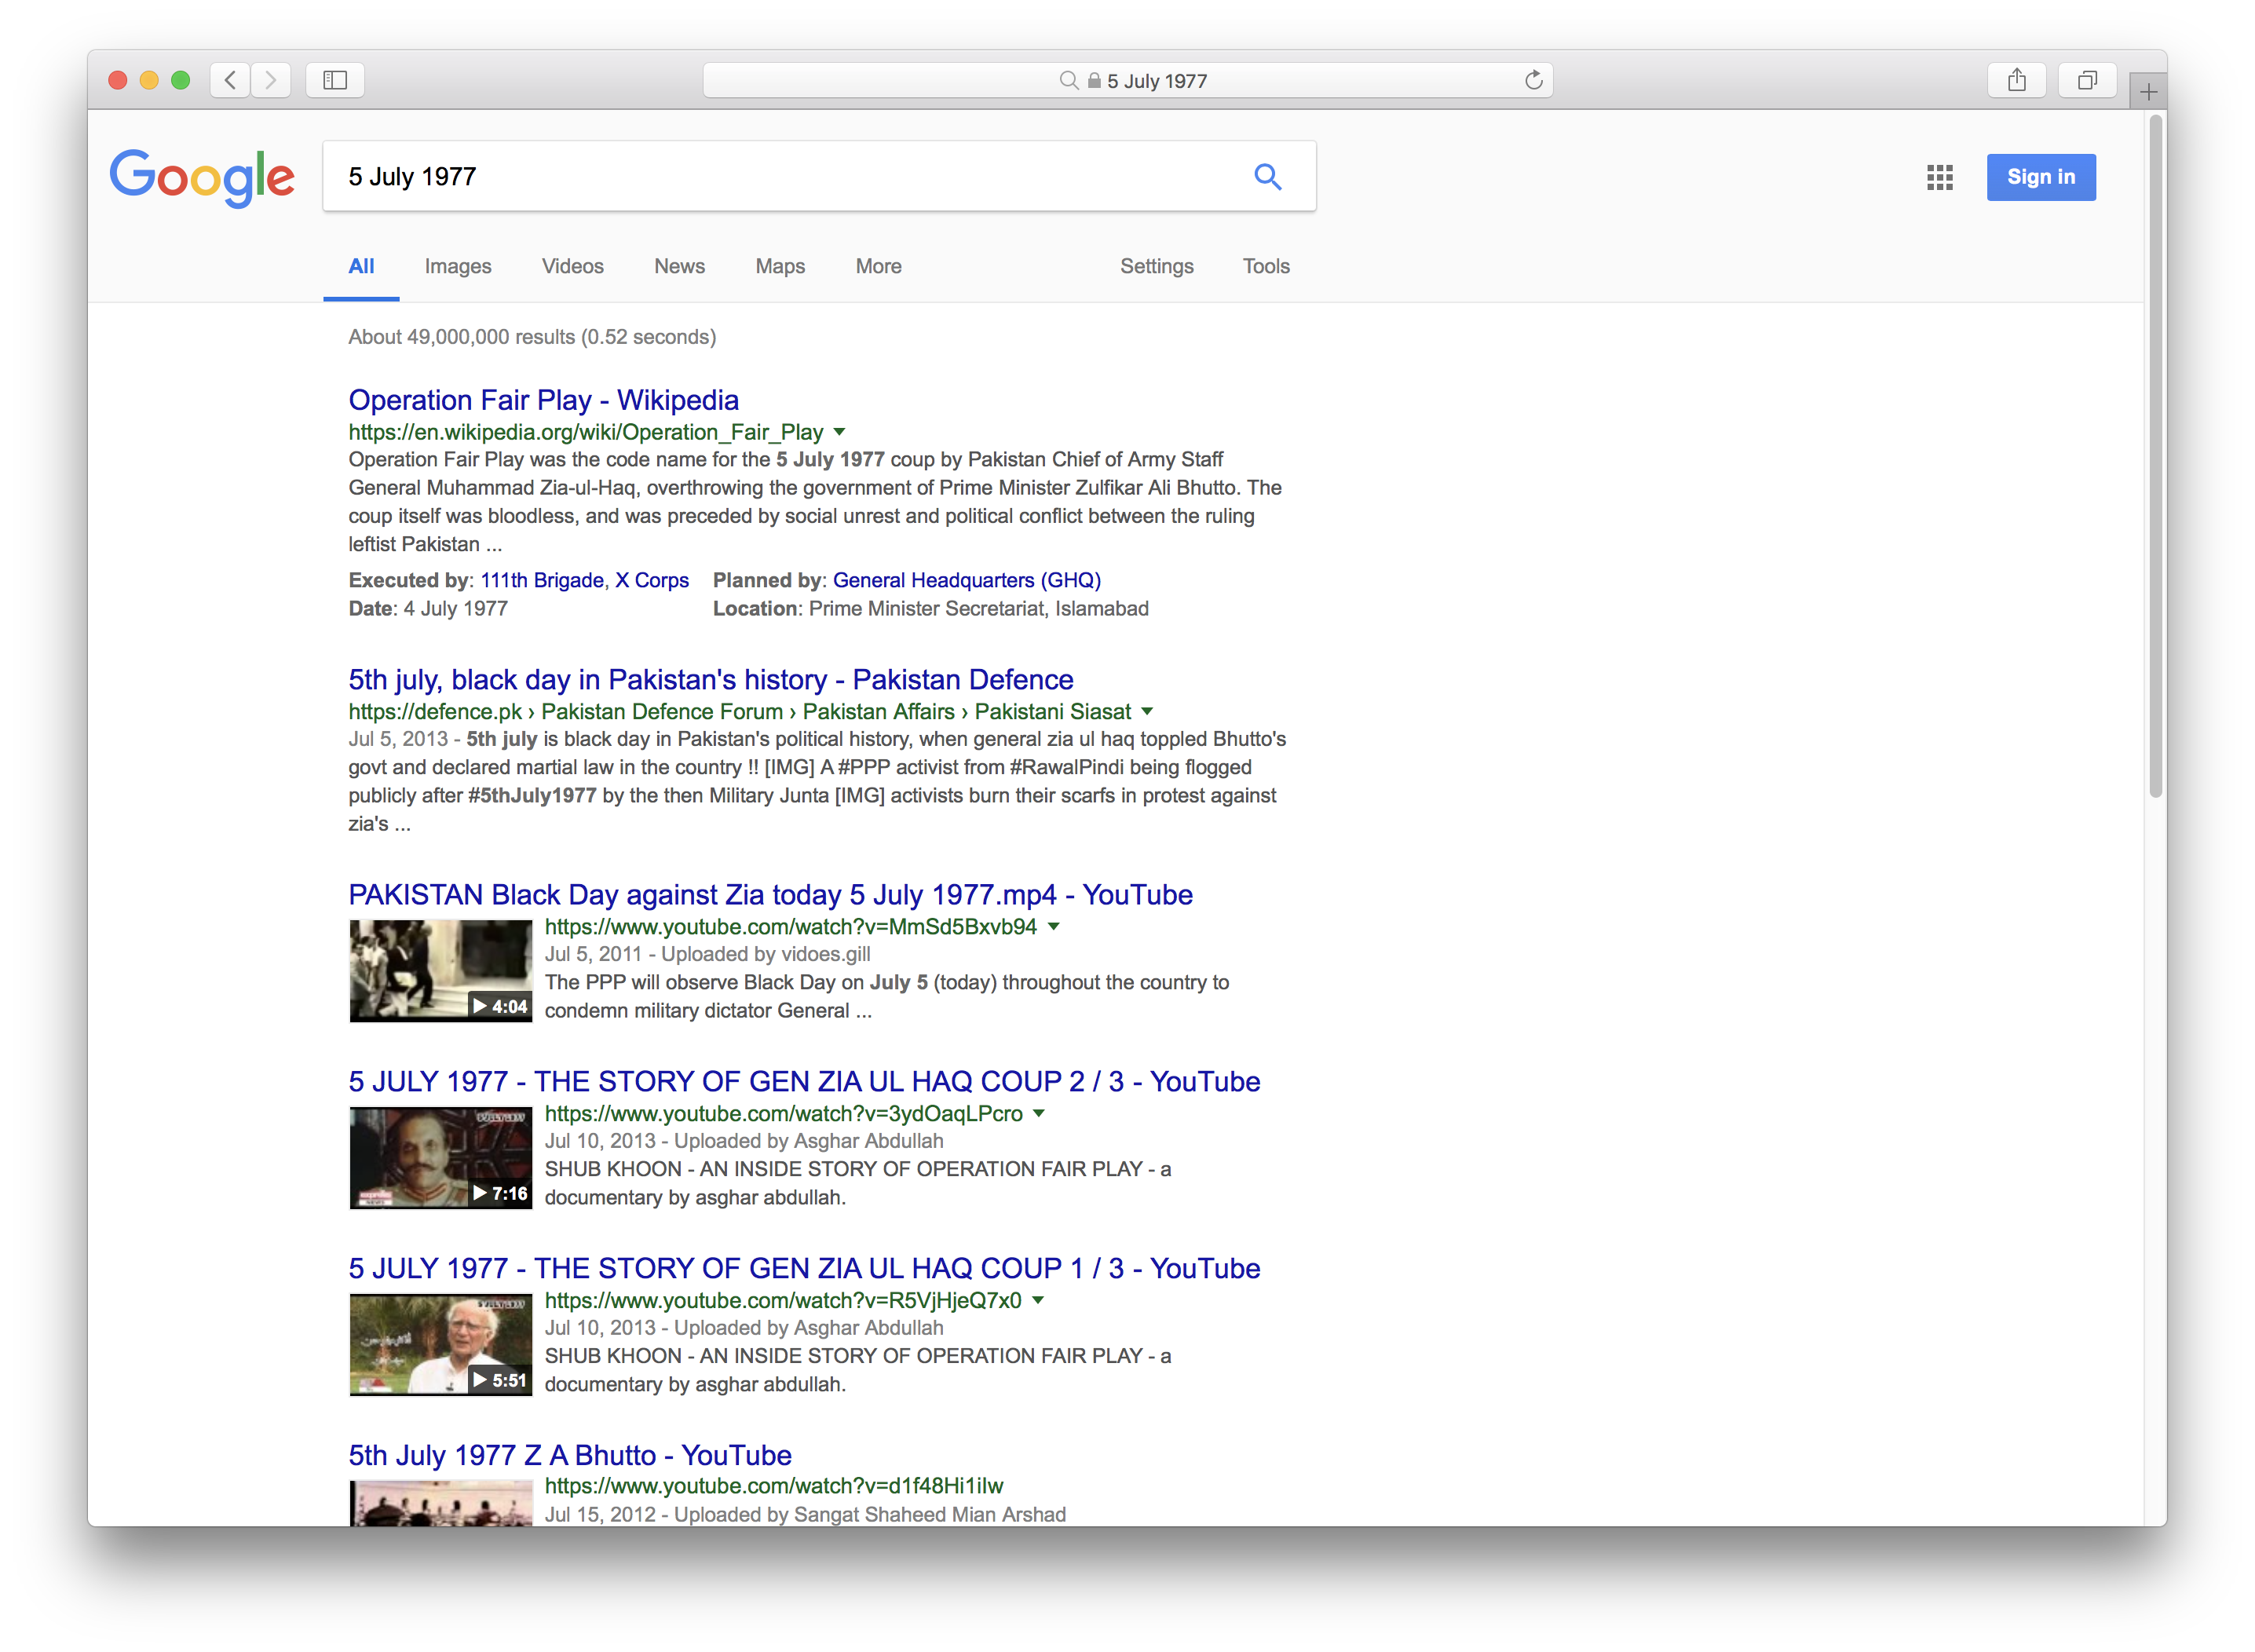The height and width of the screenshot is (1652, 2255).
Task: Open the X Corps link
Action: click(652, 581)
